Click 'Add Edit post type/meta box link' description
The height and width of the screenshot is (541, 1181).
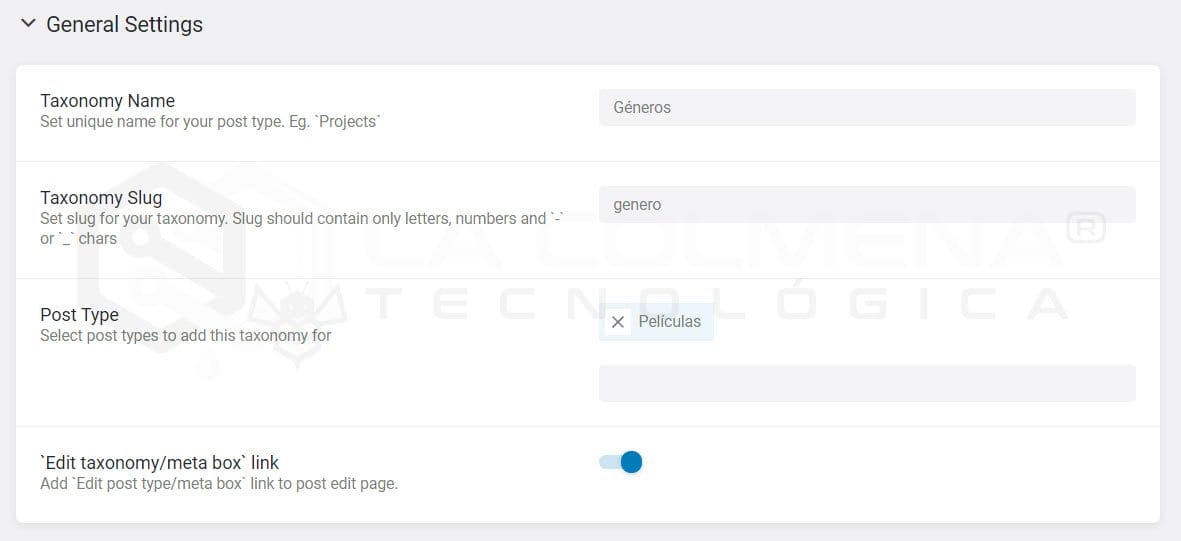click(218, 484)
